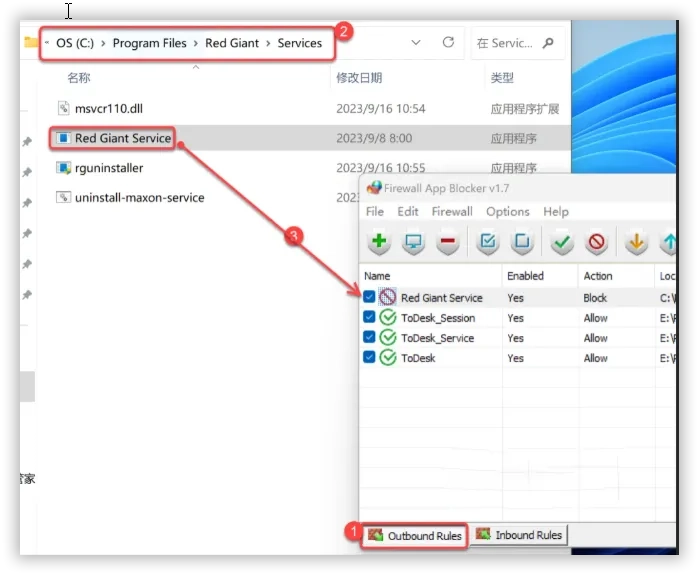This screenshot has height=575, width=699.
Task: Click the folder icon in the address bar
Action: [x=31, y=42]
